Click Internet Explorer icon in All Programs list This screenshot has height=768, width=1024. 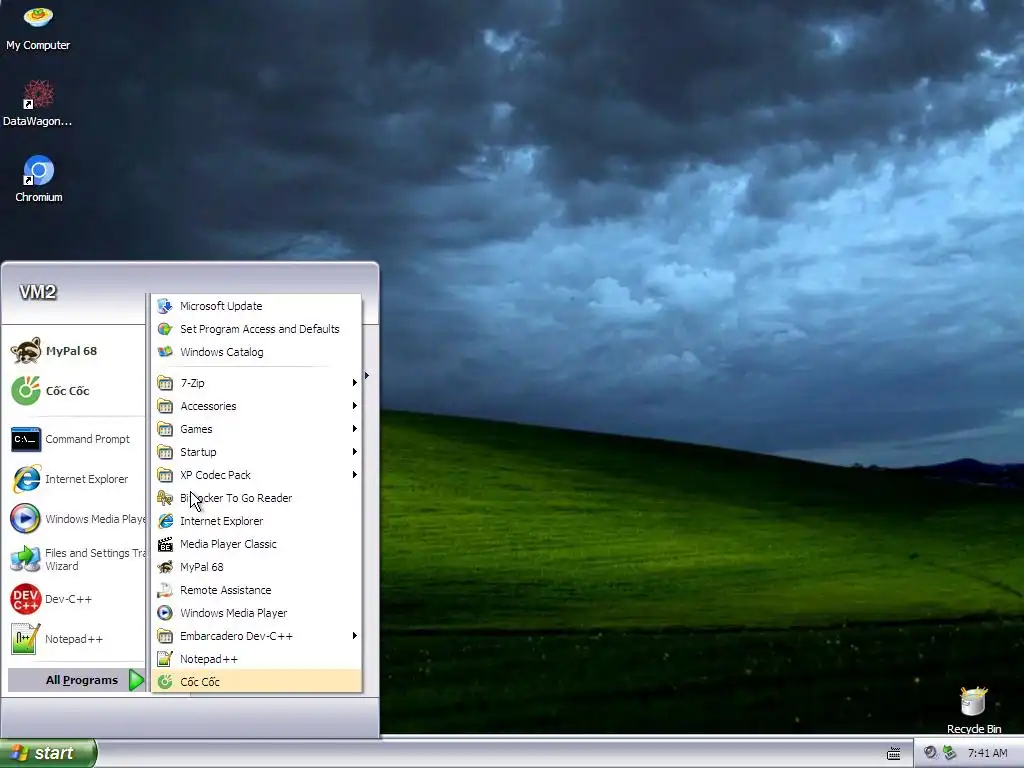point(165,520)
